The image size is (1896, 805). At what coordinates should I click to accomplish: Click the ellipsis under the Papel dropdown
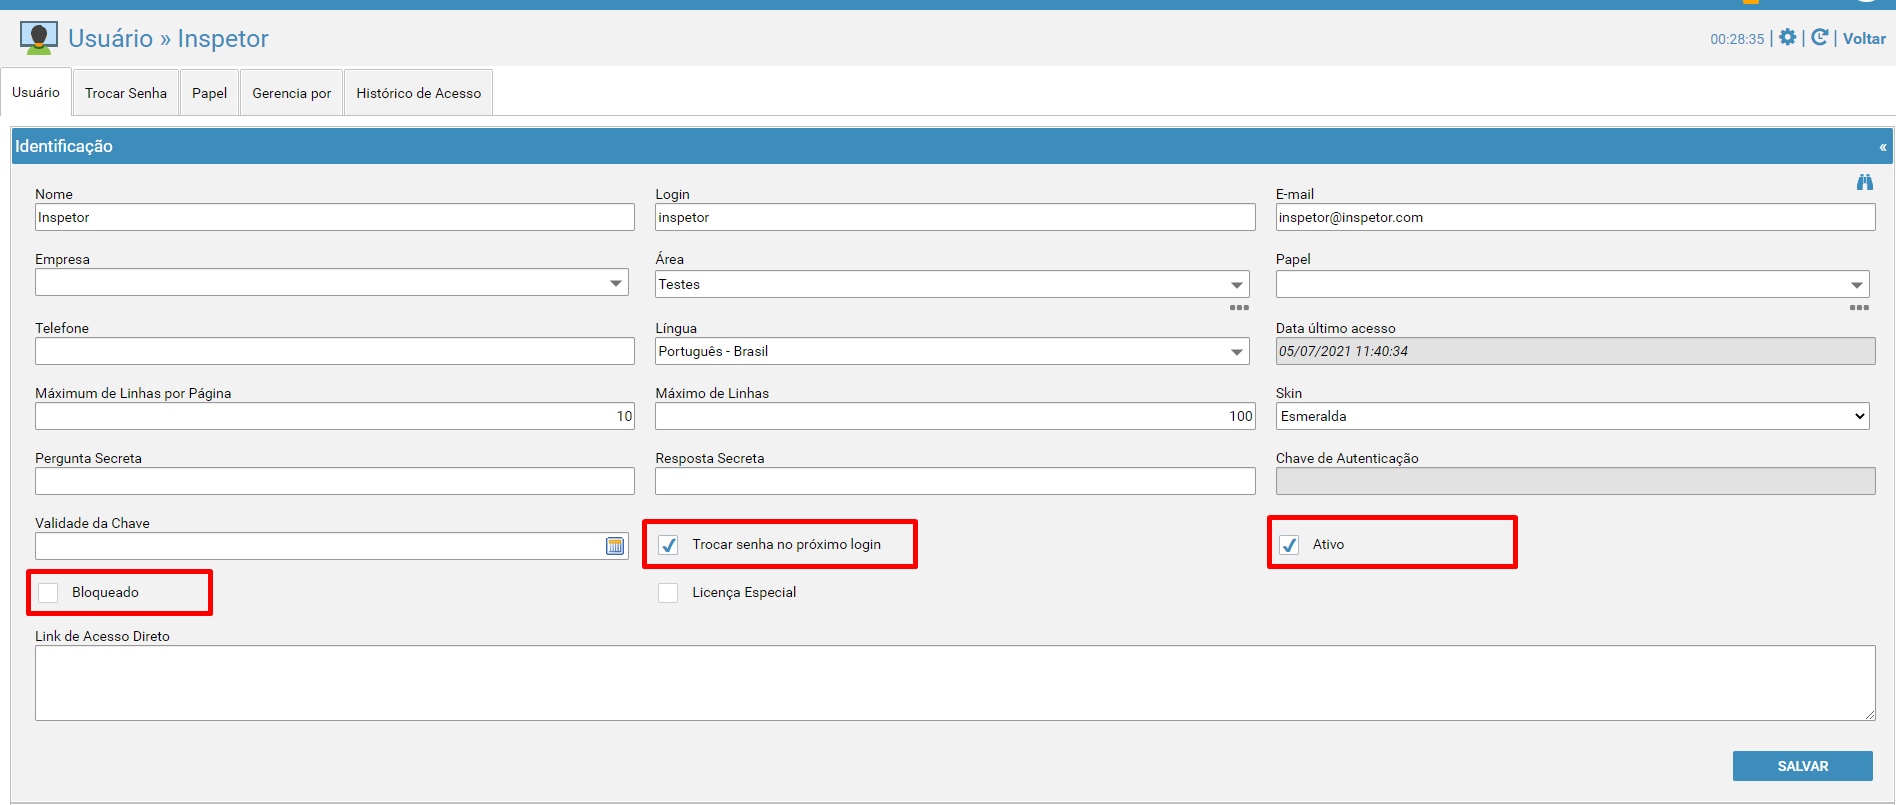[1859, 307]
